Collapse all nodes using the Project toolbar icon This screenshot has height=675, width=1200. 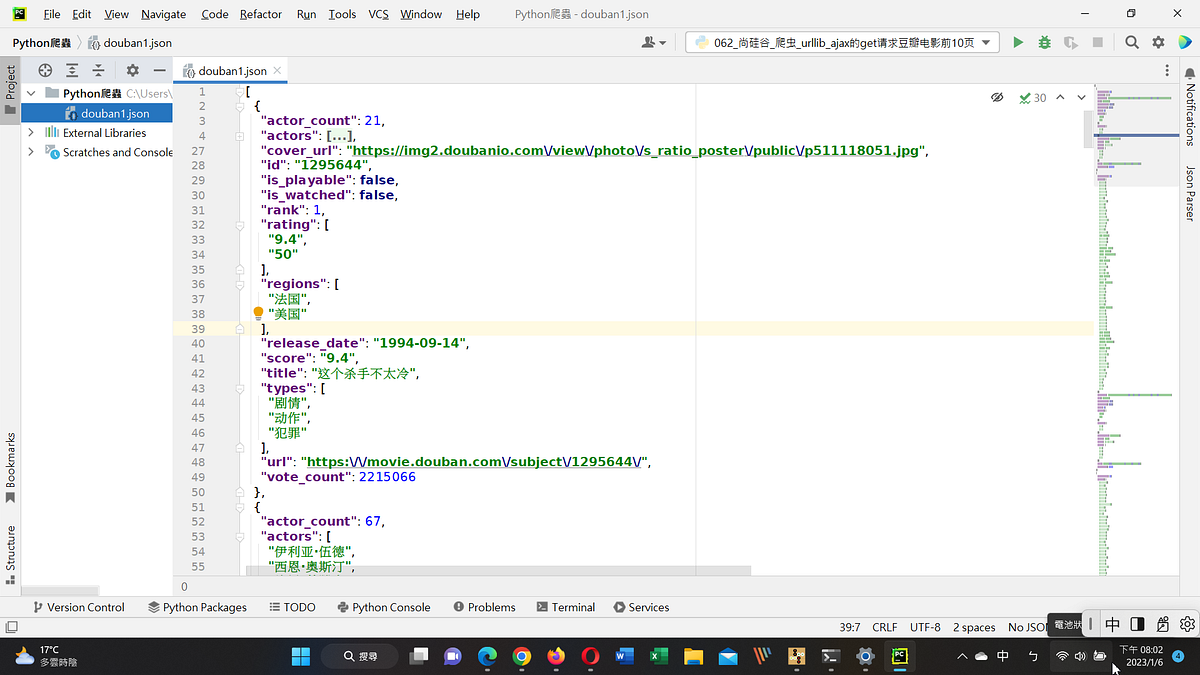click(x=98, y=70)
